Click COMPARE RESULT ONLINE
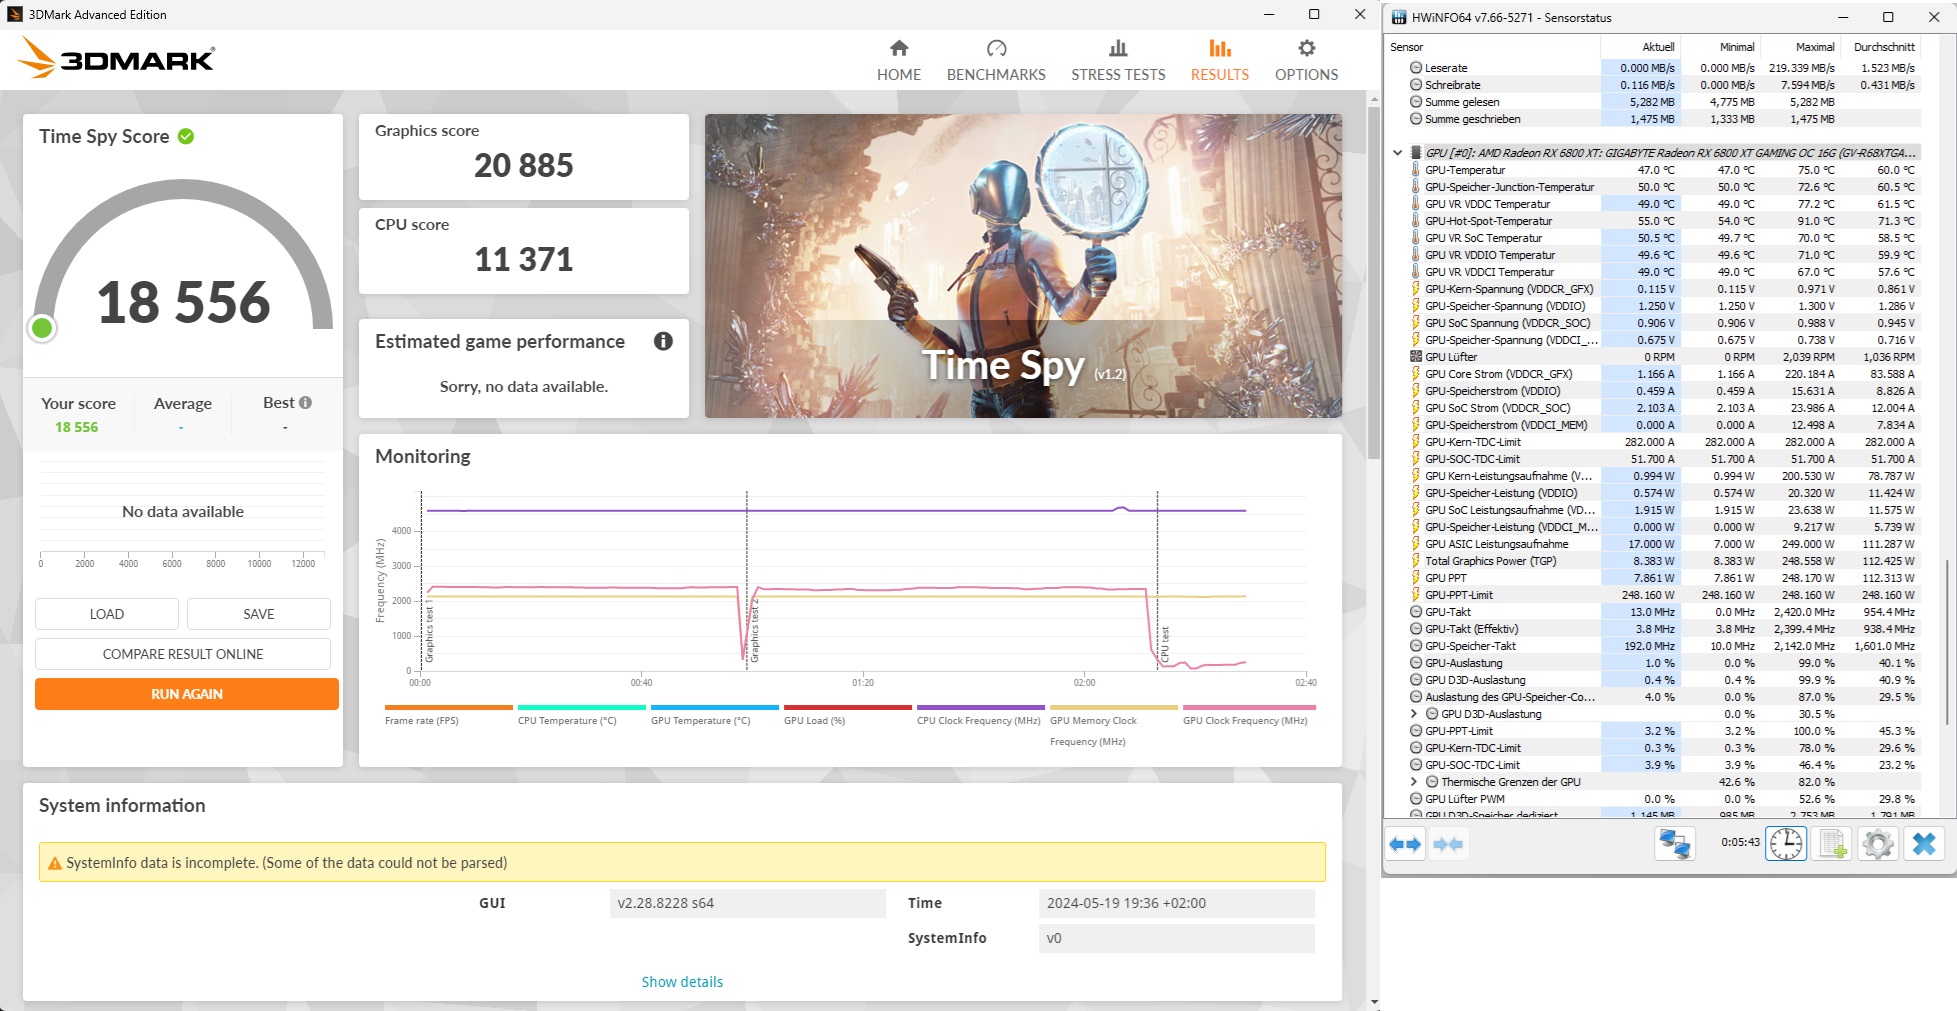 [183, 654]
